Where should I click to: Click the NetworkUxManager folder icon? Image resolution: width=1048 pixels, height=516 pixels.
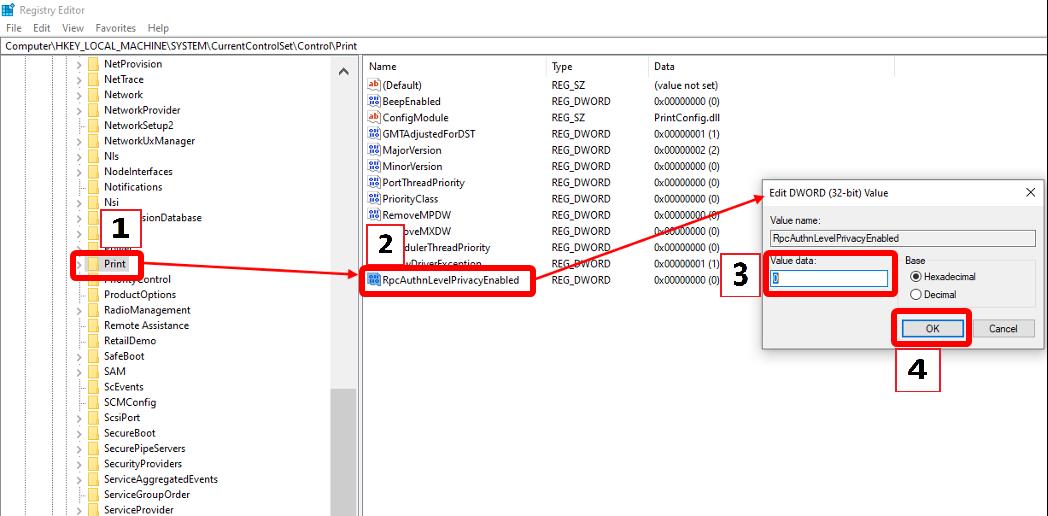pyautogui.click(x=93, y=141)
